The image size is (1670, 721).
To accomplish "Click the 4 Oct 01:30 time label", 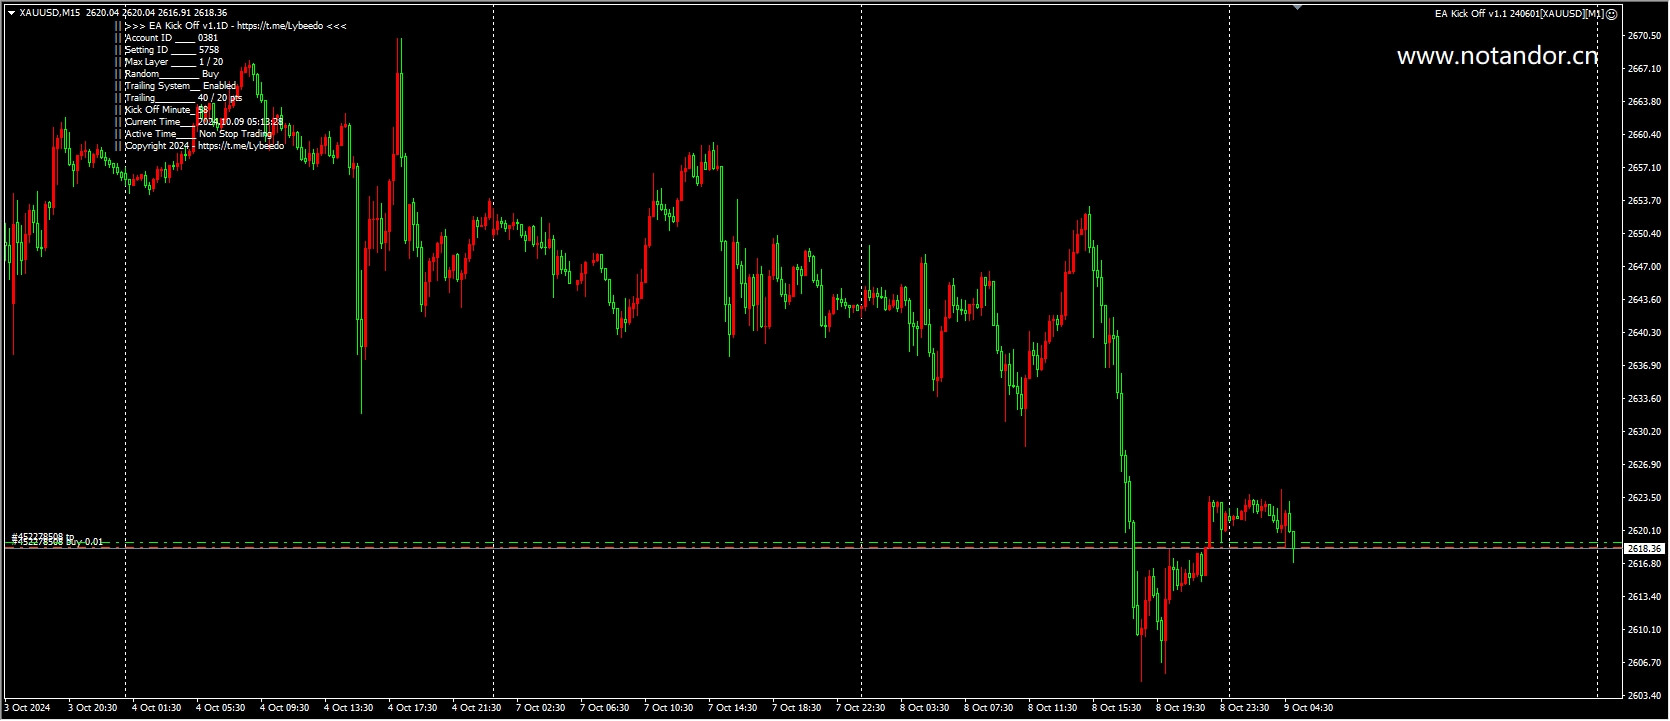I will tap(157, 708).
